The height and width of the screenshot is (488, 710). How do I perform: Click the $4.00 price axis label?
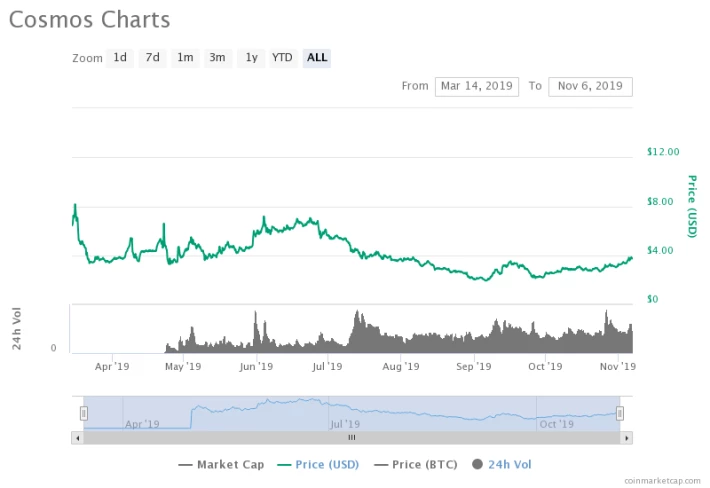point(660,250)
